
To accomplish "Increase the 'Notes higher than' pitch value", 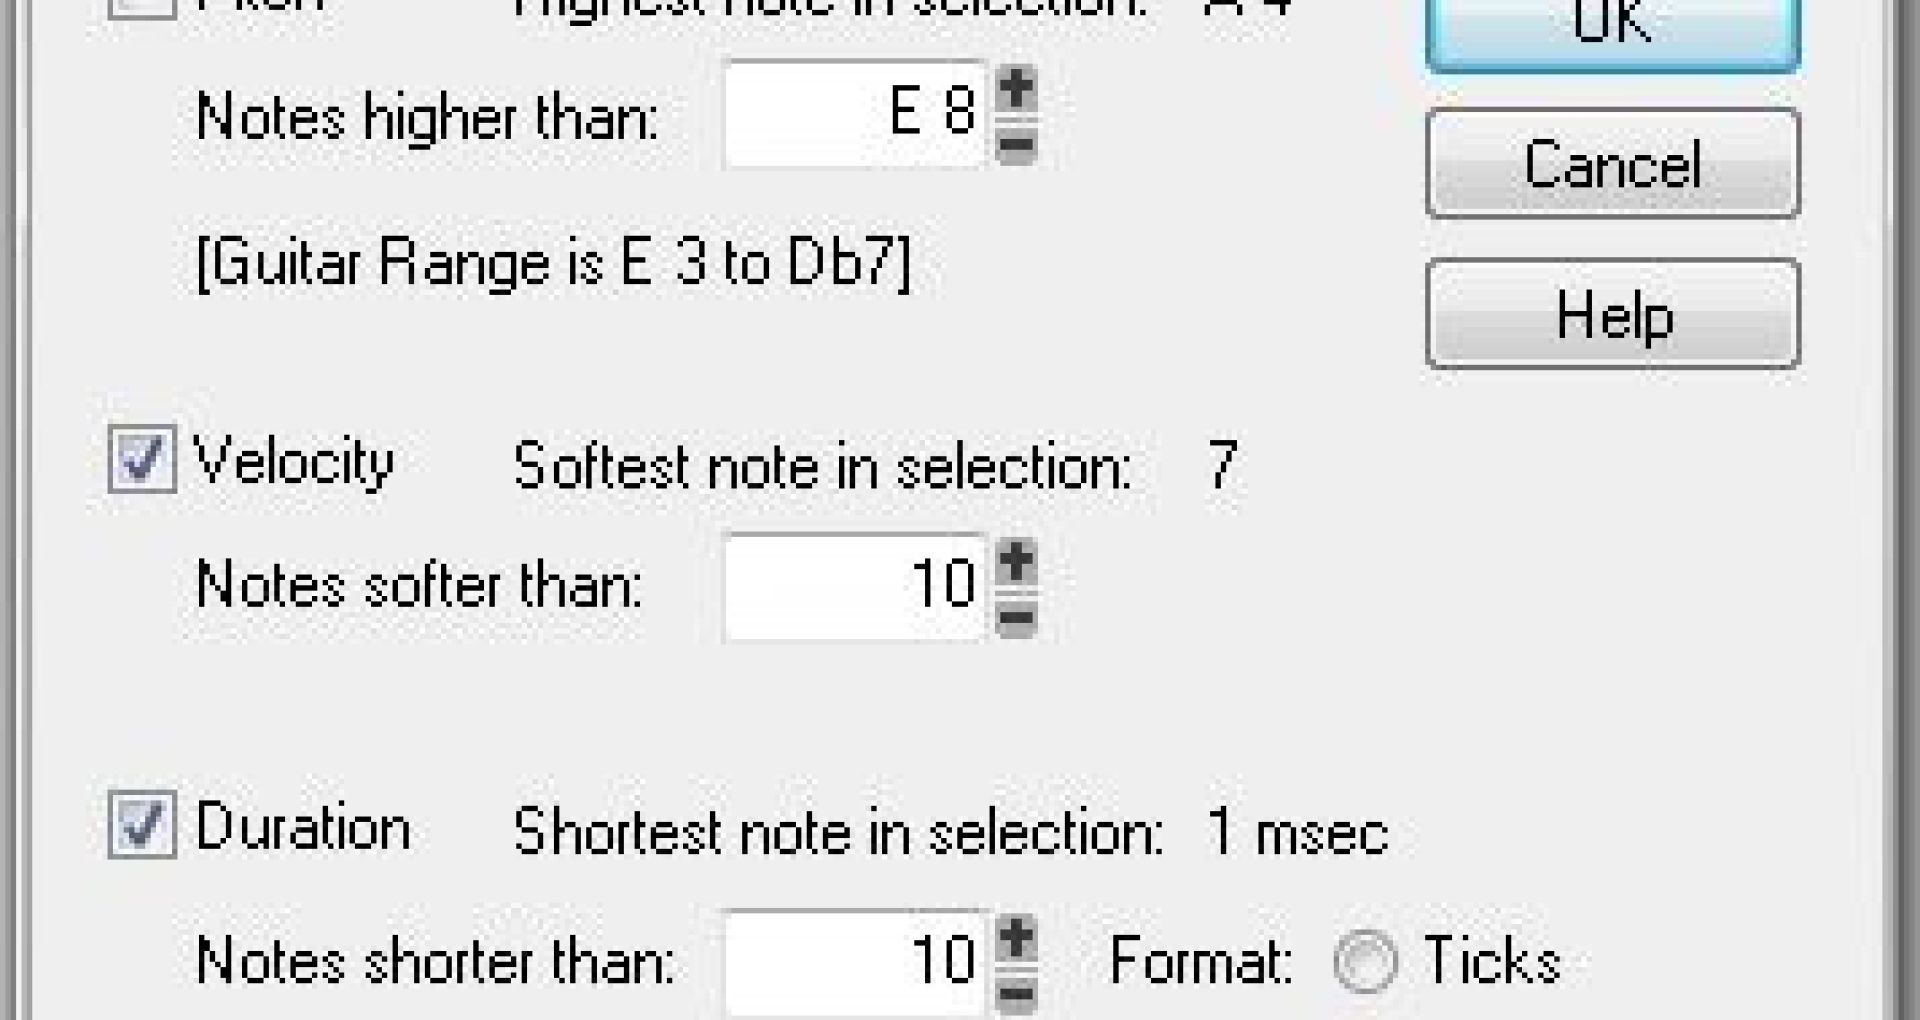I will point(1017,90).
